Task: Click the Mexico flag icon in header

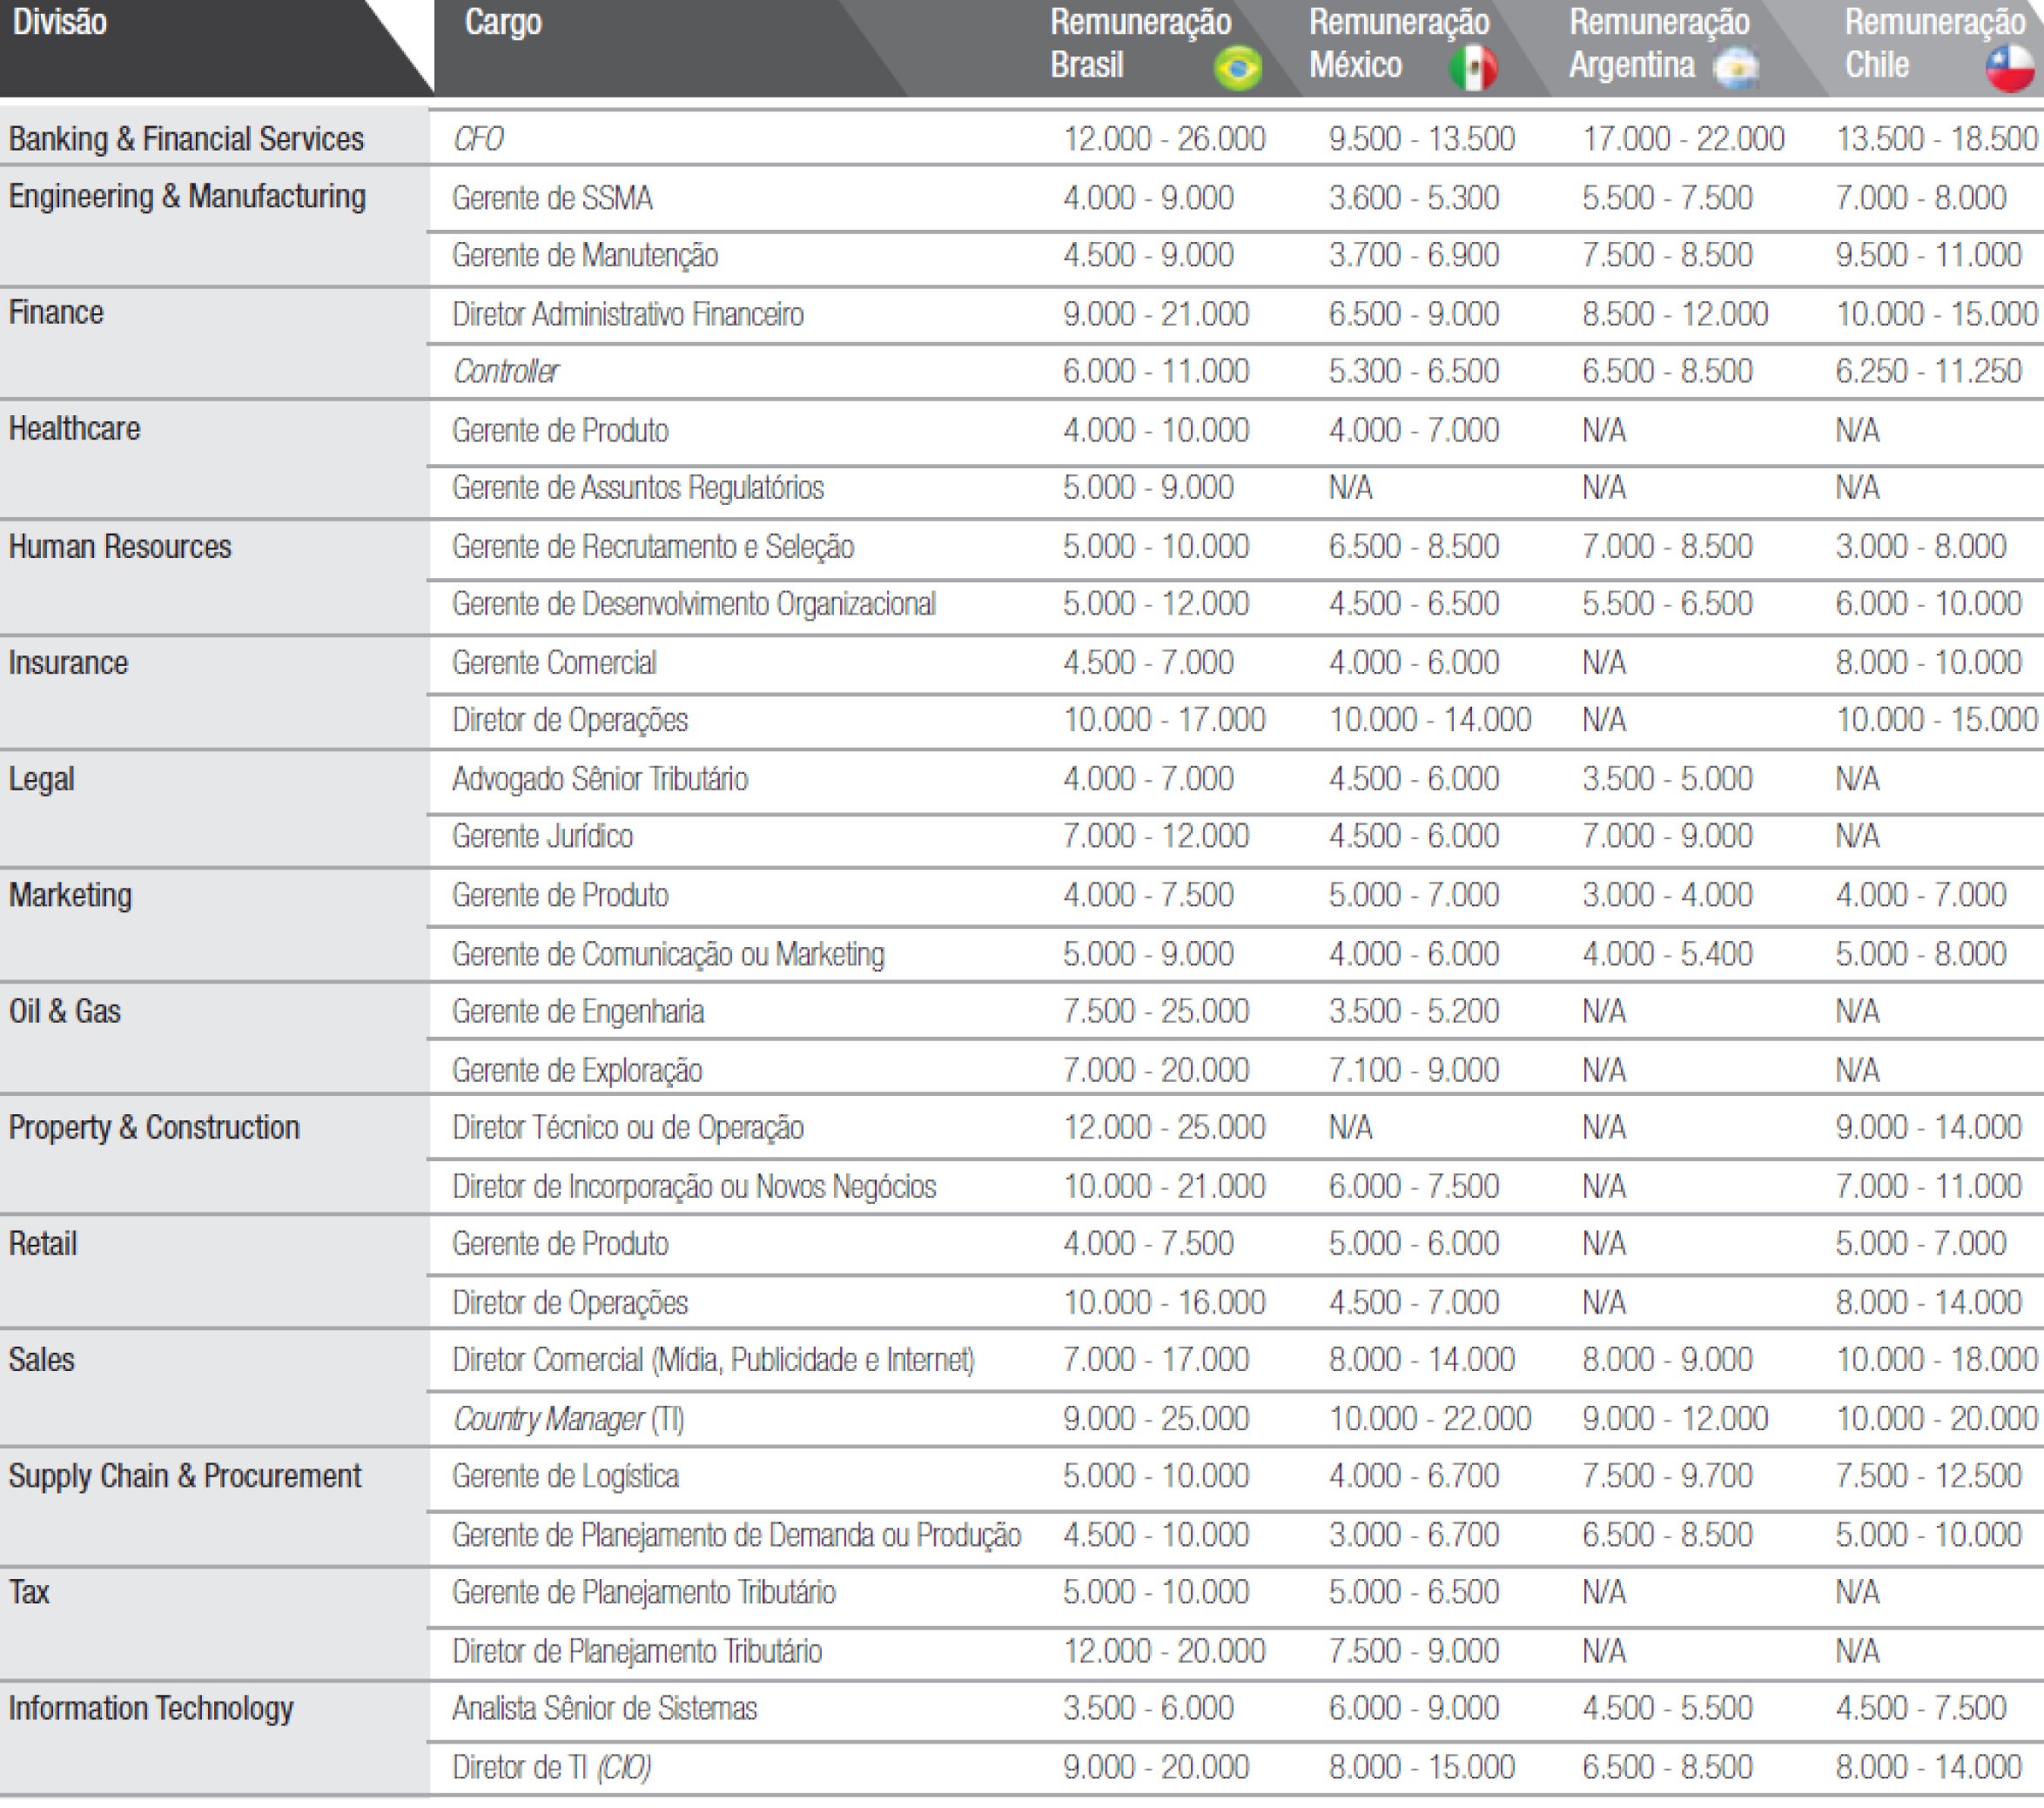Action: (x=1473, y=68)
